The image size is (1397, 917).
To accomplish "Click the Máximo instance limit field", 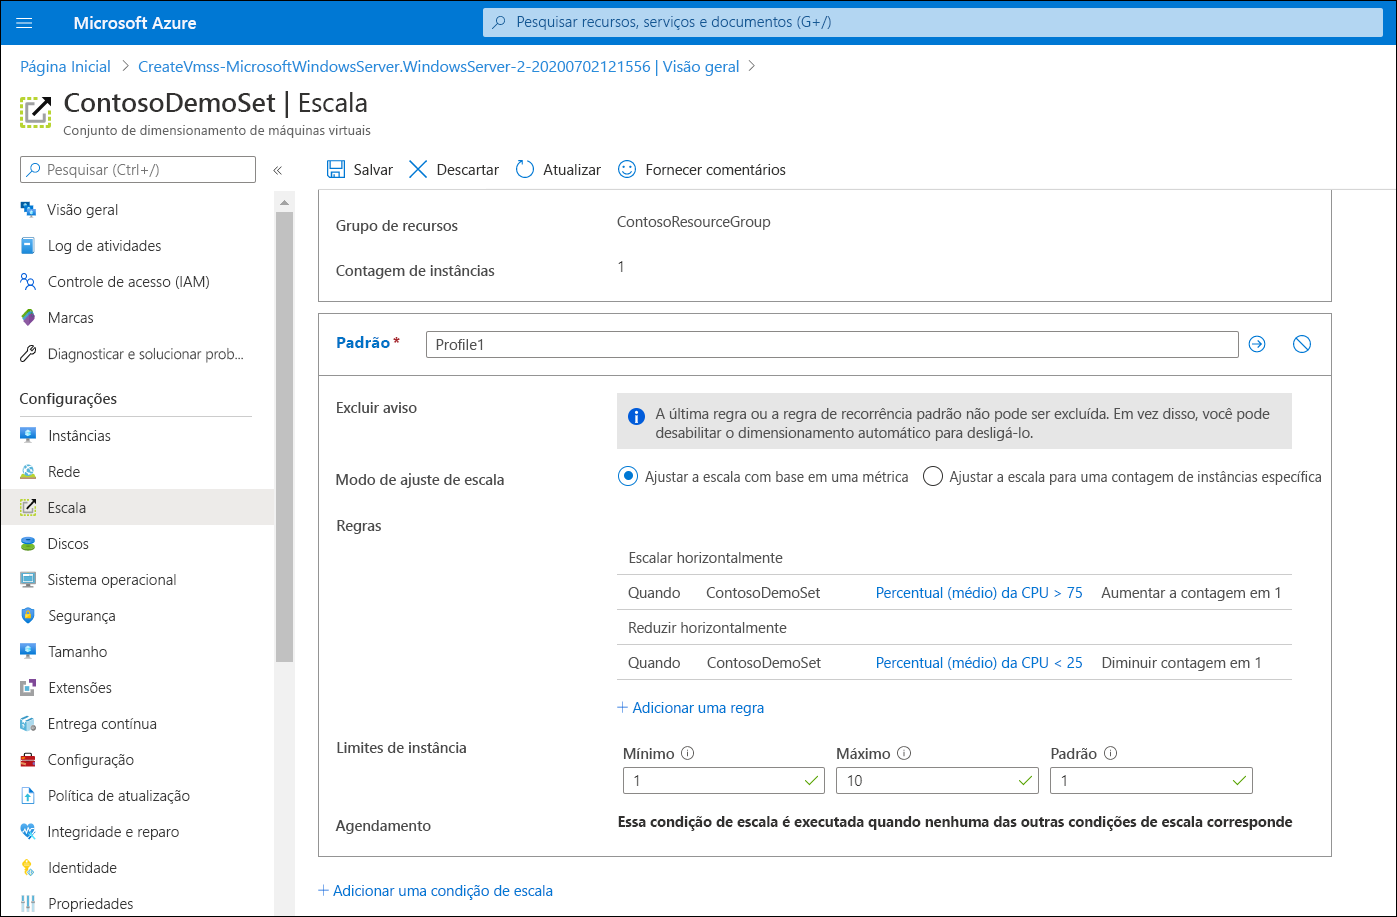I will coord(937,781).
